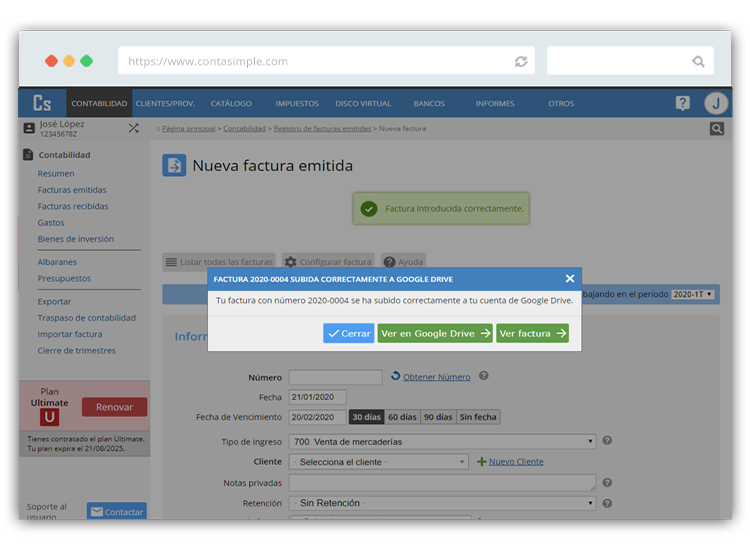The image size is (750, 552).
Task: Open the help question mark icon in header
Action: pyautogui.click(x=683, y=103)
